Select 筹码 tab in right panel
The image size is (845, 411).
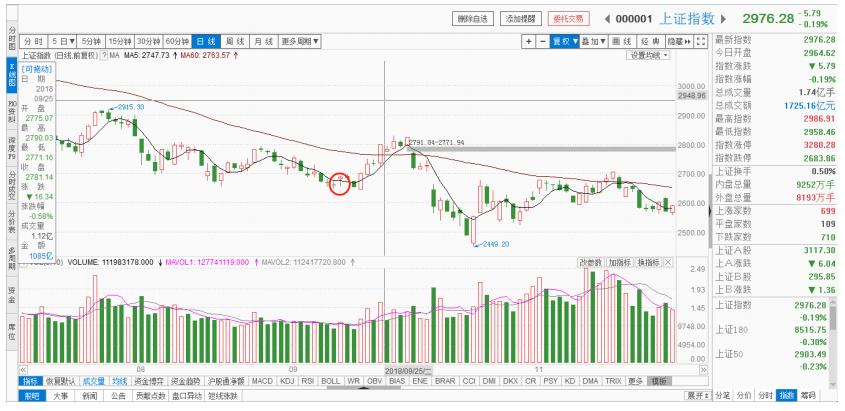(x=807, y=395)
